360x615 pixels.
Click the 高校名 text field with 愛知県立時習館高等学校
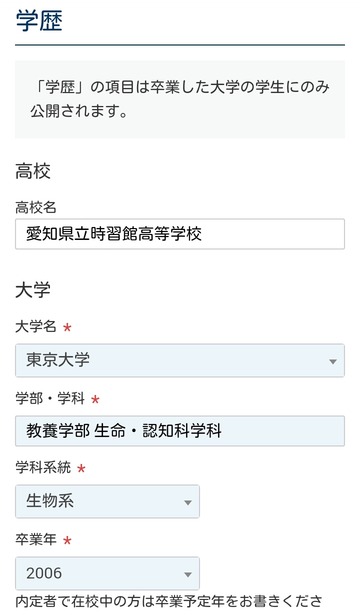[180, 234]
